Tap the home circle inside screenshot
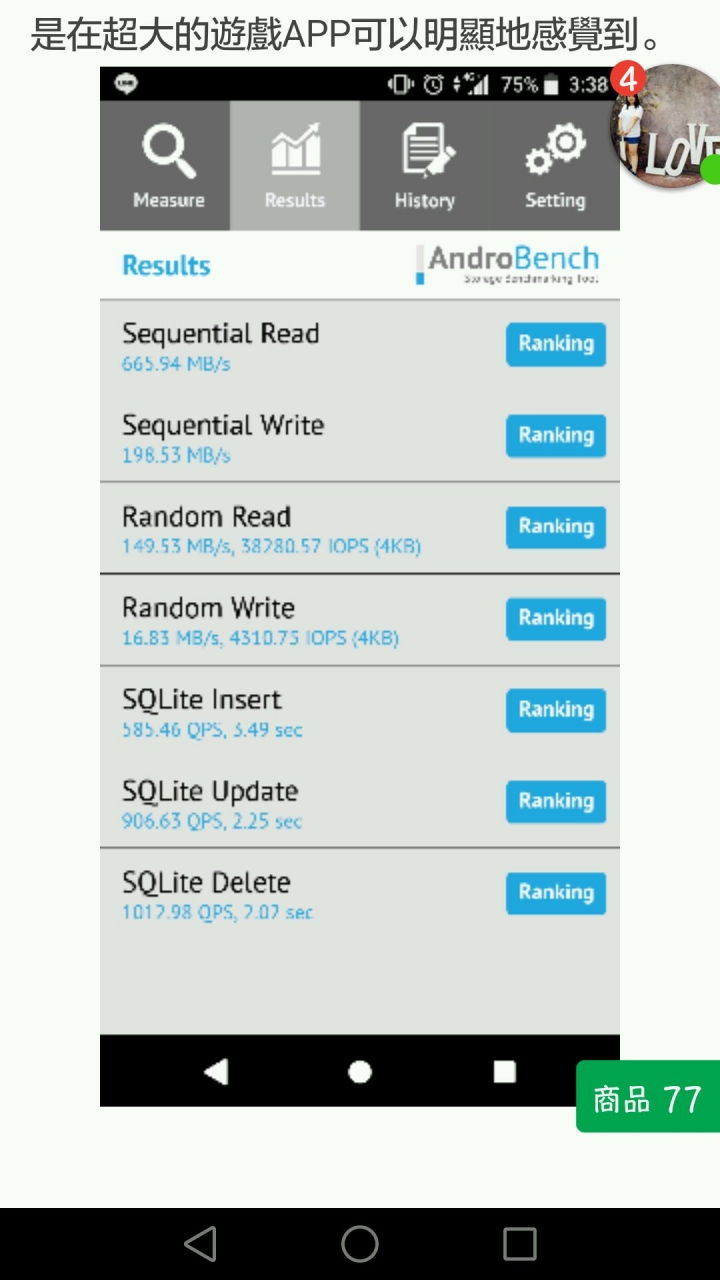This screenshot has width=720, height=1280. click(360, 1072)
